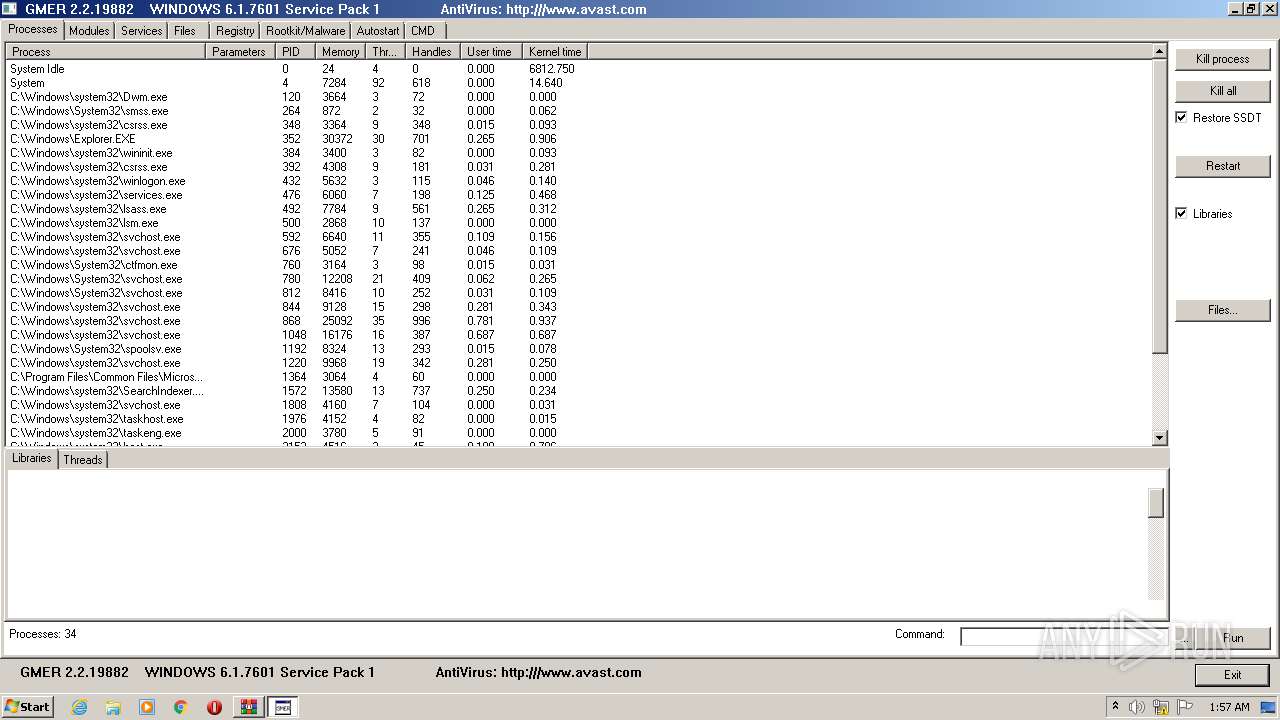Switch to the Modules tab
The width and height of the screenshot is (1280, 720).
[89, 31]
